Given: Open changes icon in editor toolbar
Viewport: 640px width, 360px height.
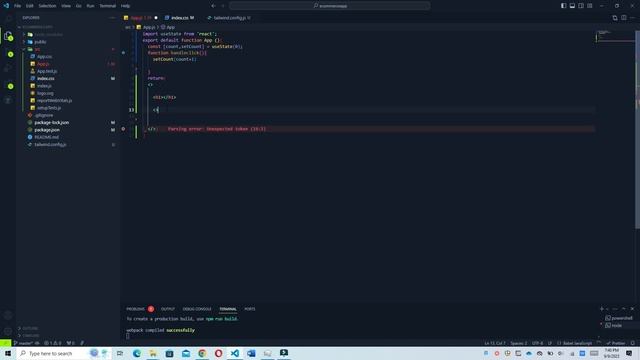Looking at the screenshot, I should 615,18.
